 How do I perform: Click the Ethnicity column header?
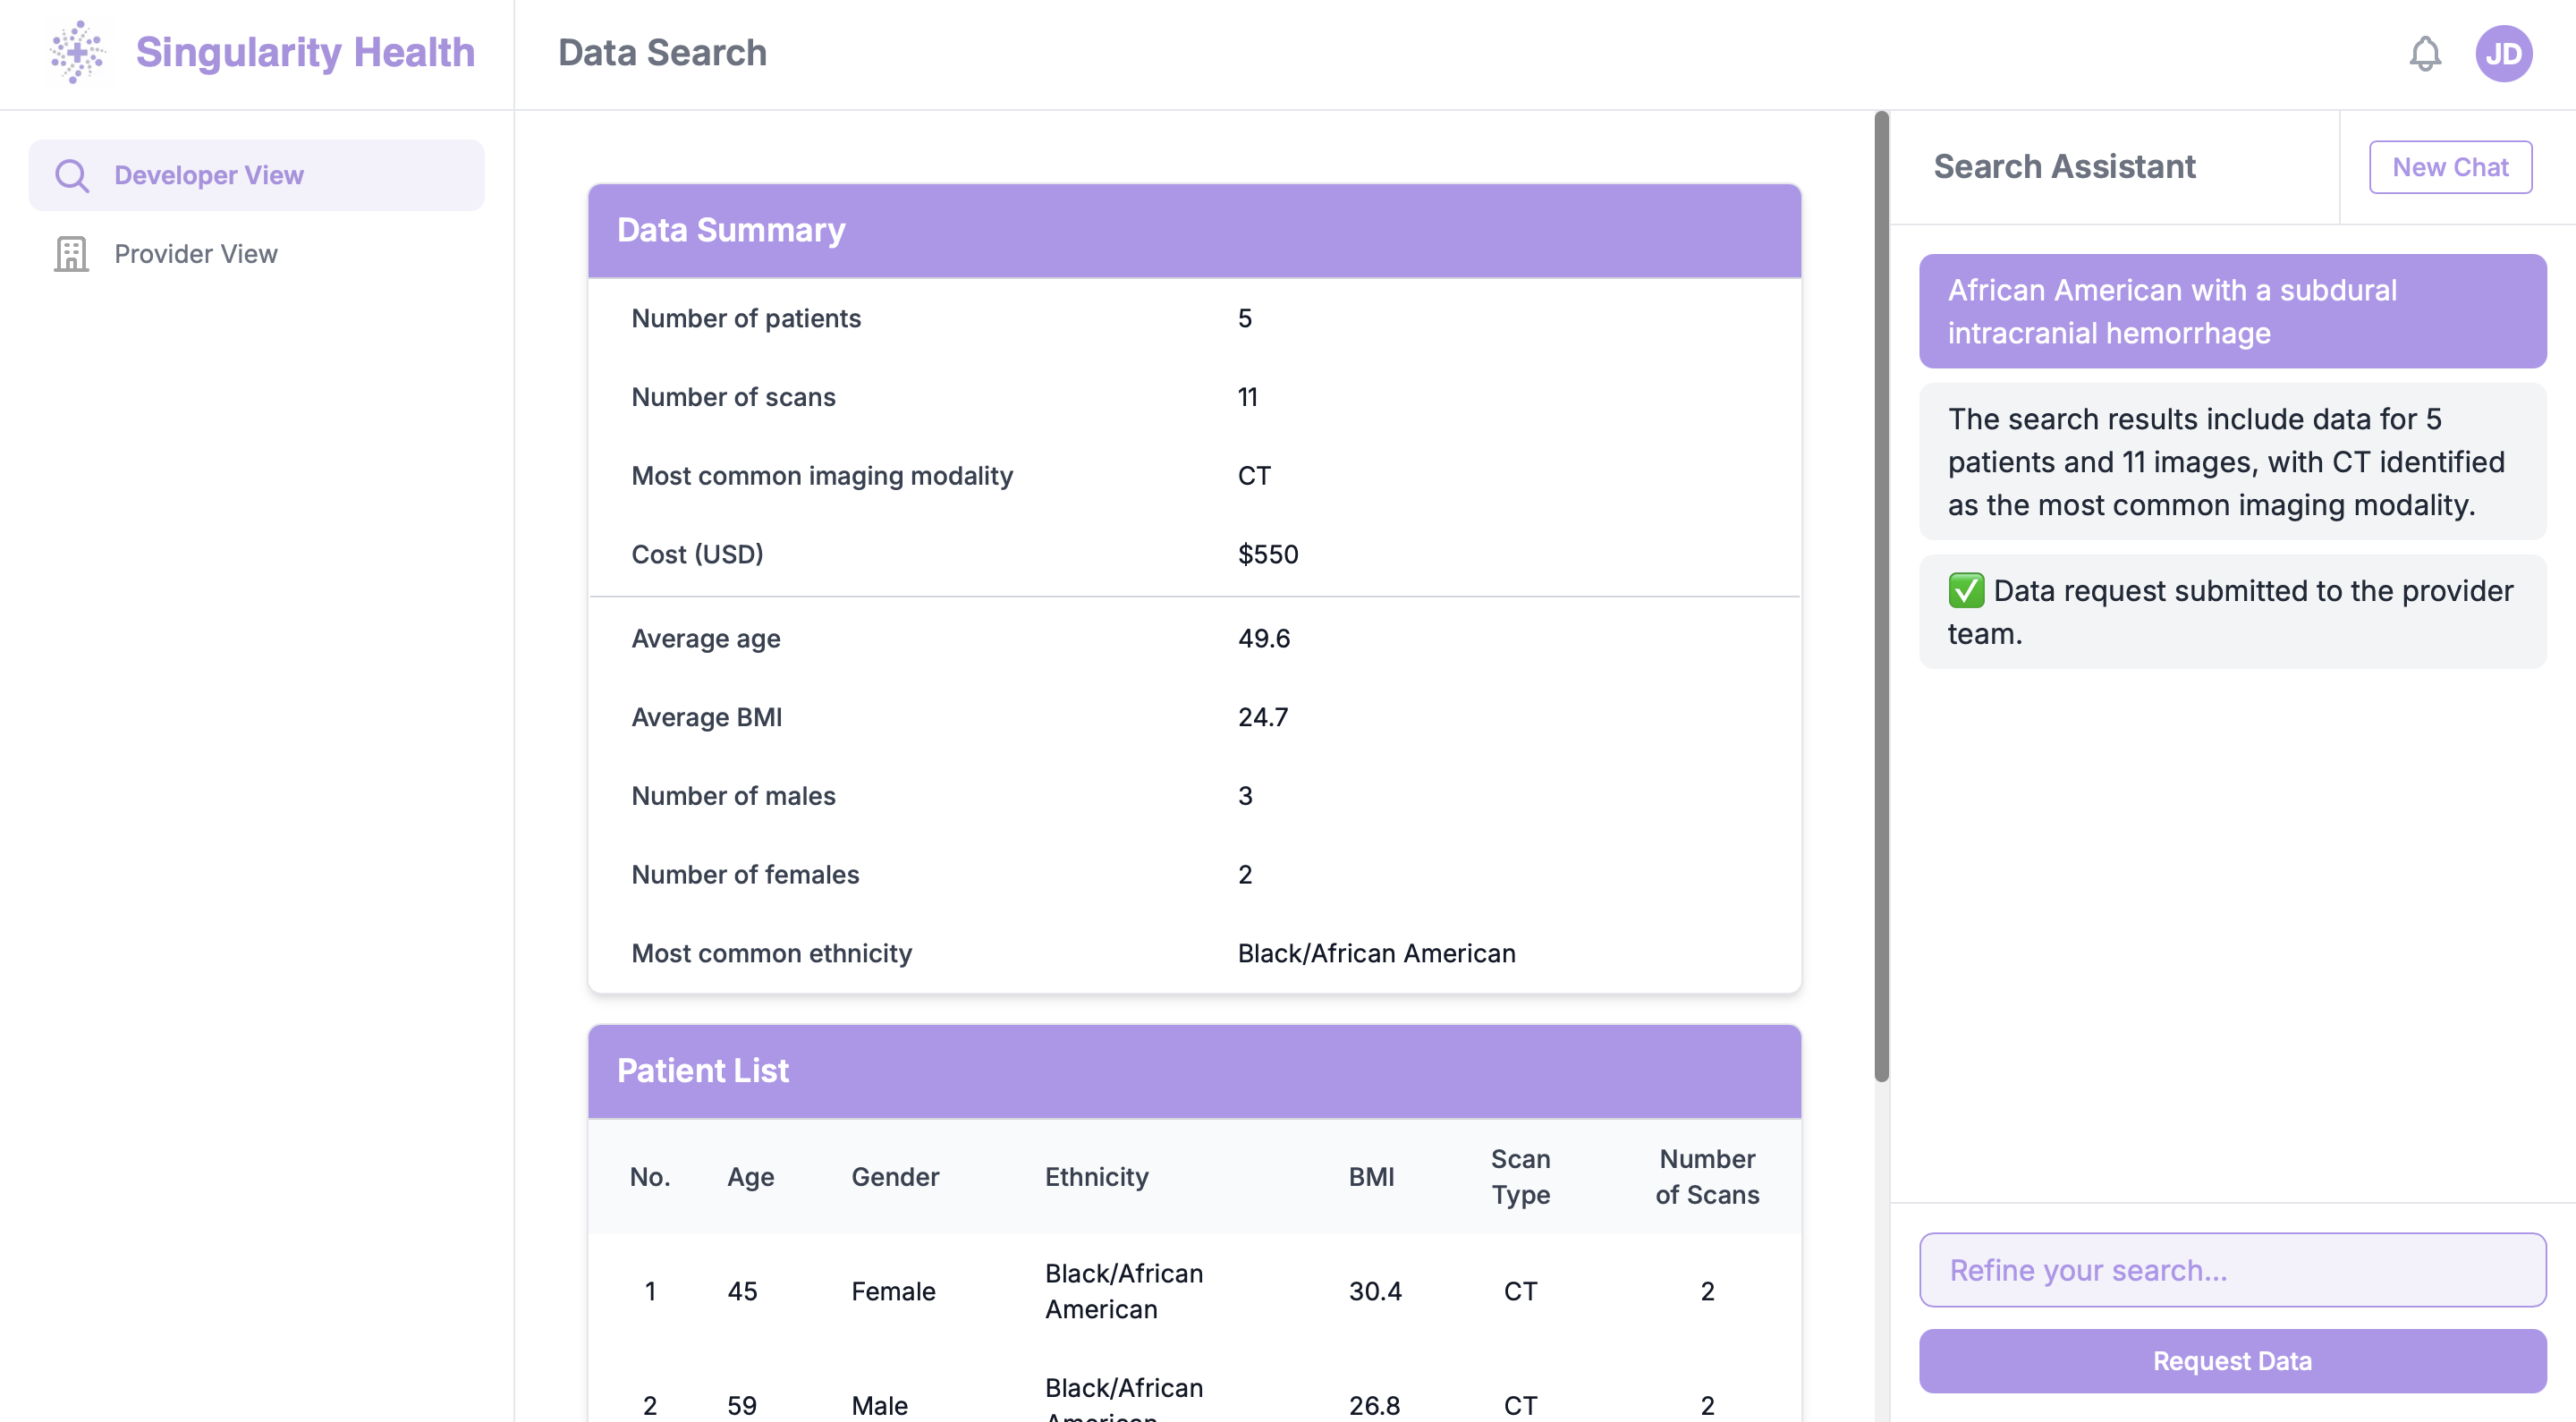tap(1096, 1177)
